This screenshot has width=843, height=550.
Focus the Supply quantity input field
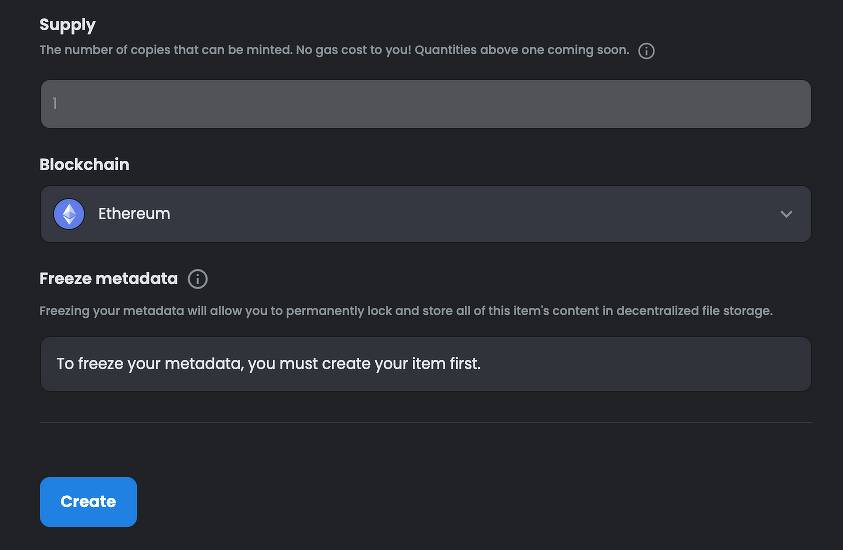[425, 104]
